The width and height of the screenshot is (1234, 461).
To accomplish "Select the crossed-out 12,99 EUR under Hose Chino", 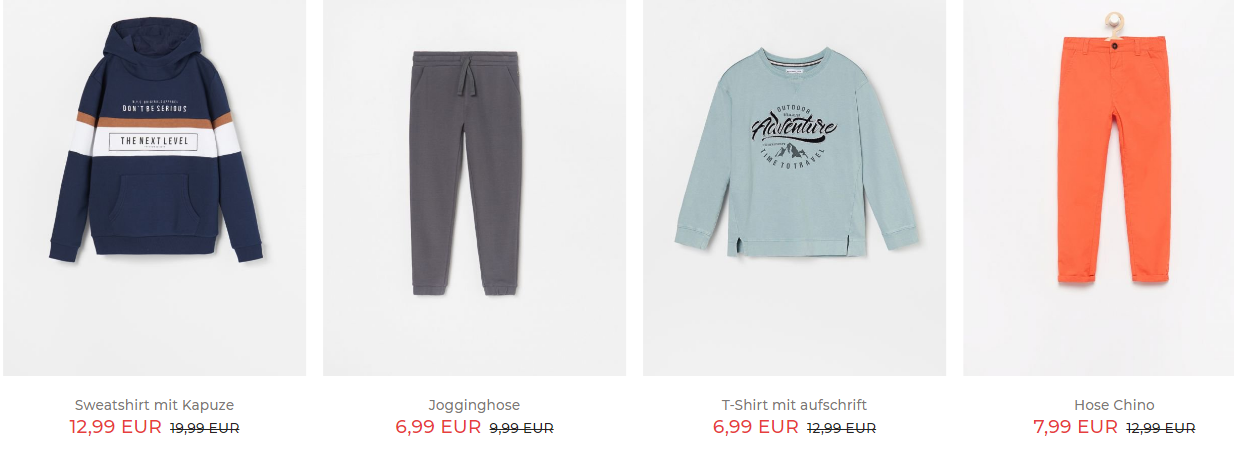I will coord(1160,428).
